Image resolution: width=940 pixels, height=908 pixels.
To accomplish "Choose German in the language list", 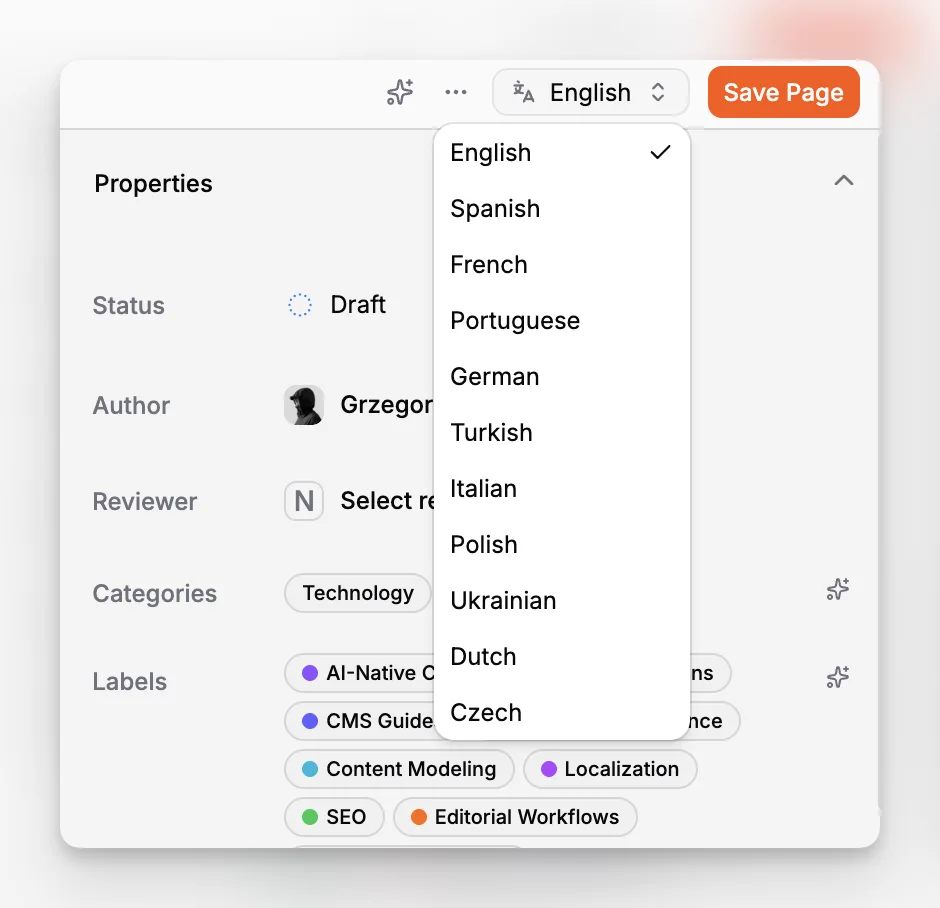I will point(562,376).
